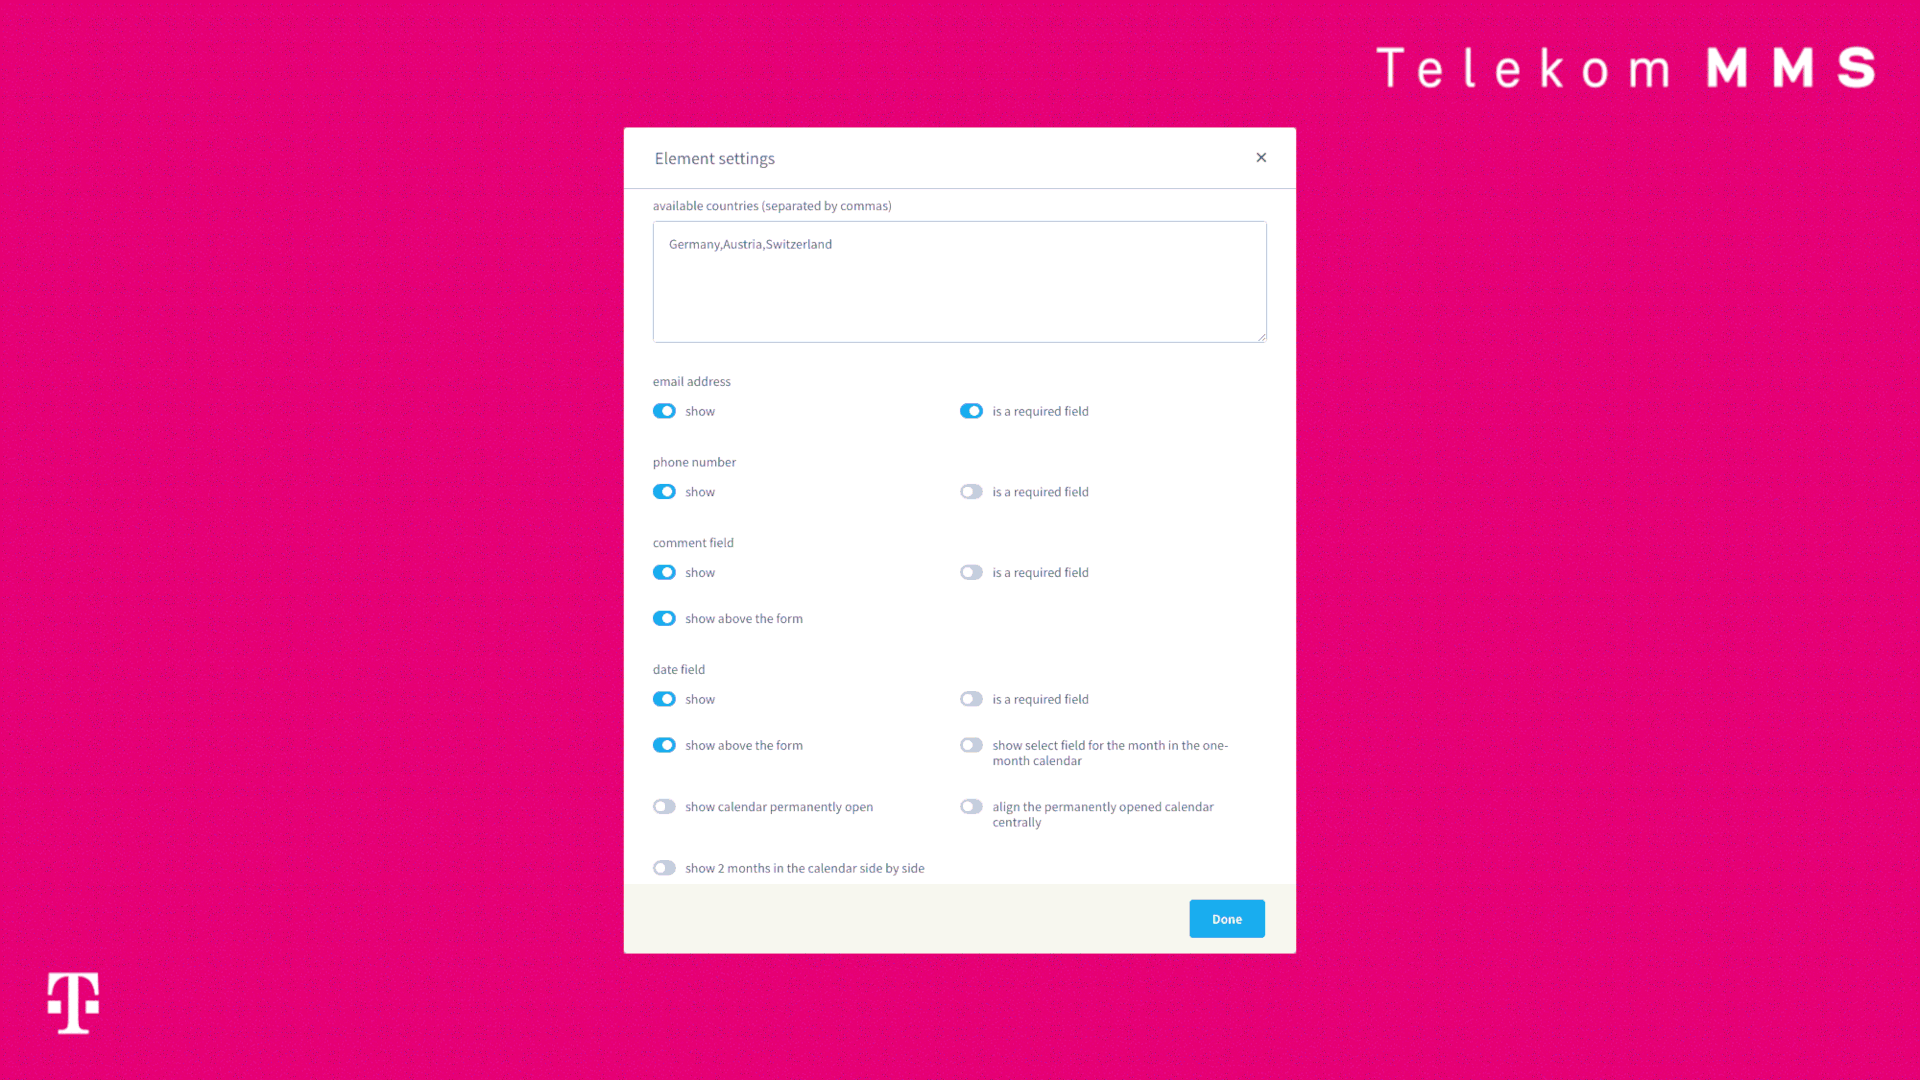Click the close icon on Element settings
Viewport: 1920px width, 1080px height.
click(1259, 157)
